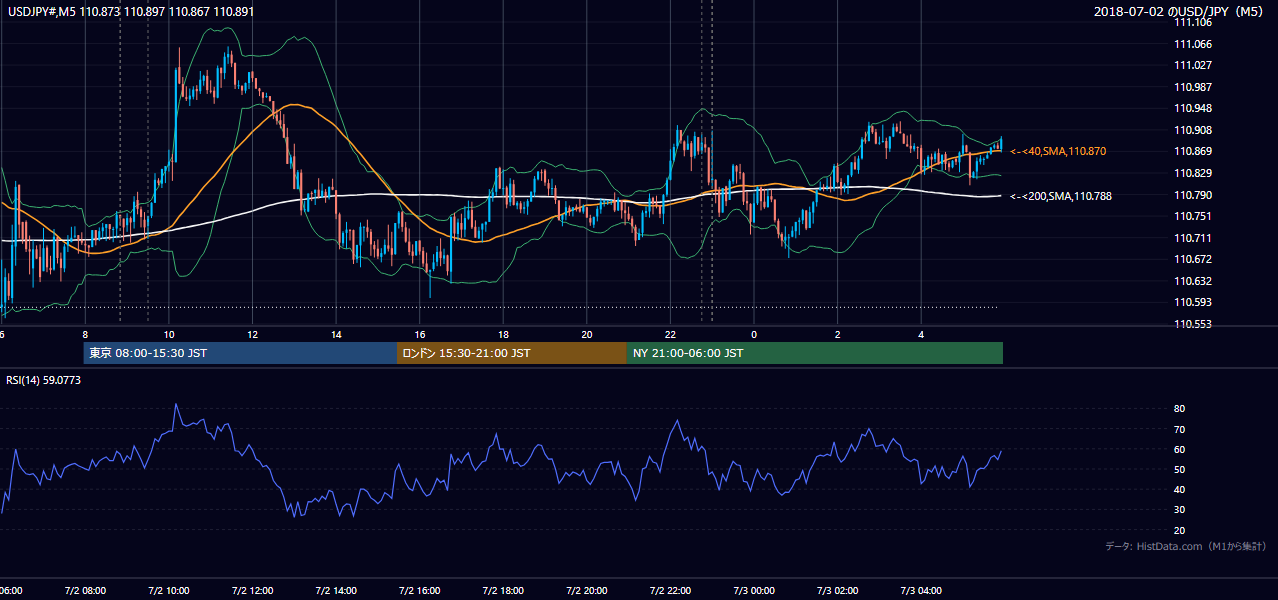
Task: Click the USDJPY#,M5 price header text
Action: point(130,11)
